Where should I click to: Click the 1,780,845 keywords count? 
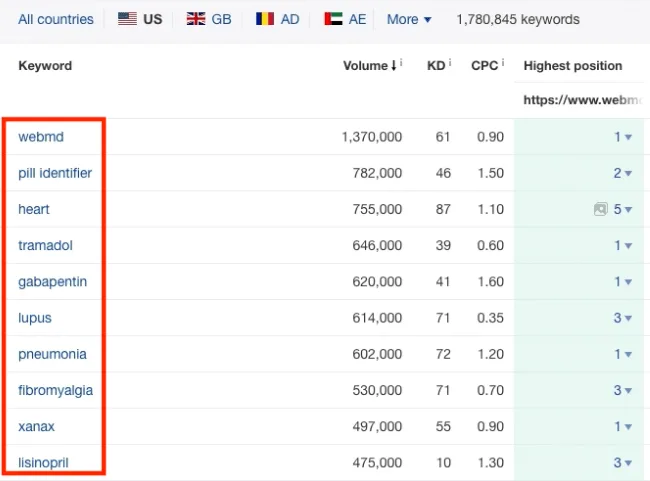pyautogui.click(x=518, y=19)
